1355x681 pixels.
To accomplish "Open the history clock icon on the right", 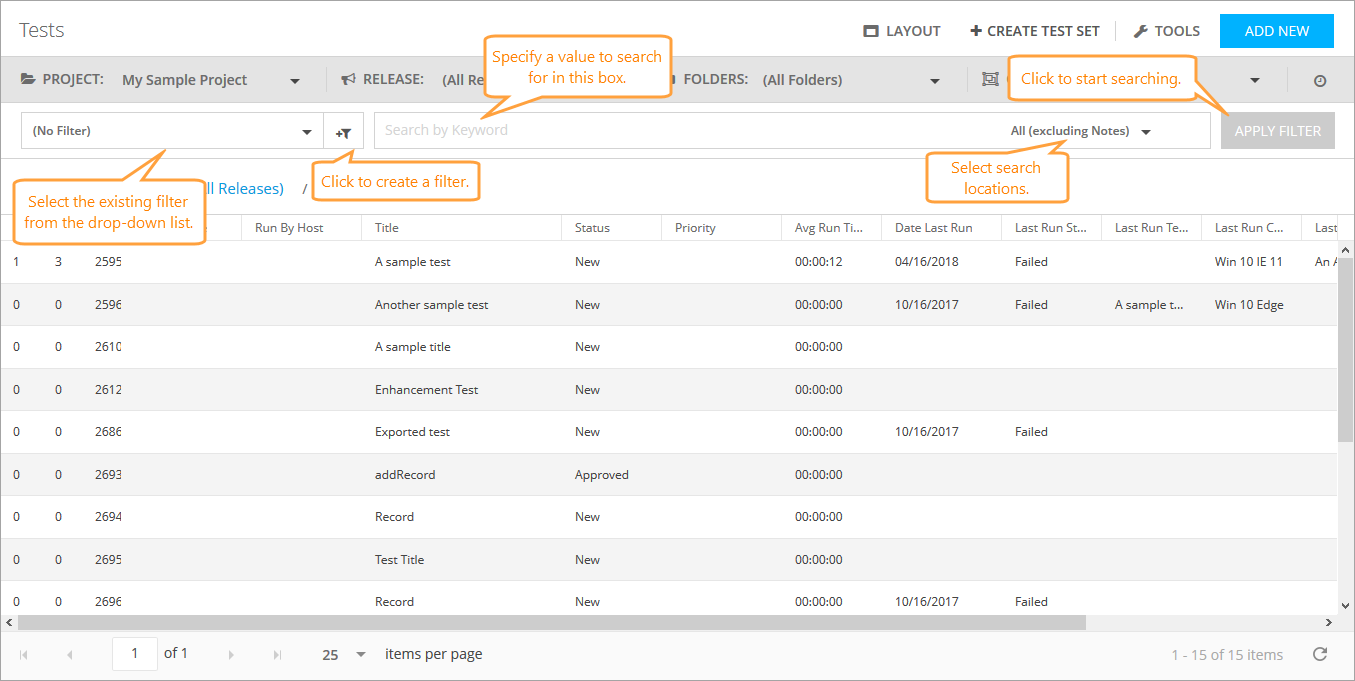I will pos(1319,78).
